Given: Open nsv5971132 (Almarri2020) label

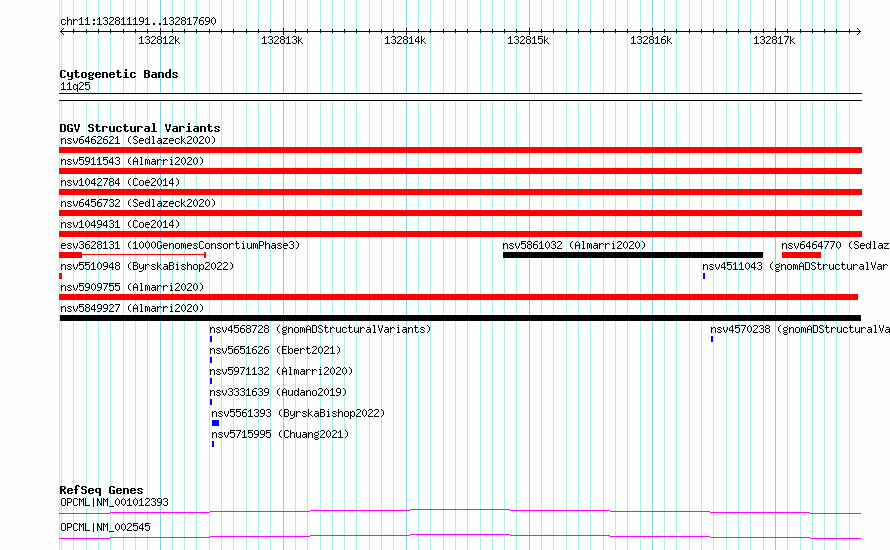Looking at the screenshot, I should pyautogui.click(x=281, y=371).
